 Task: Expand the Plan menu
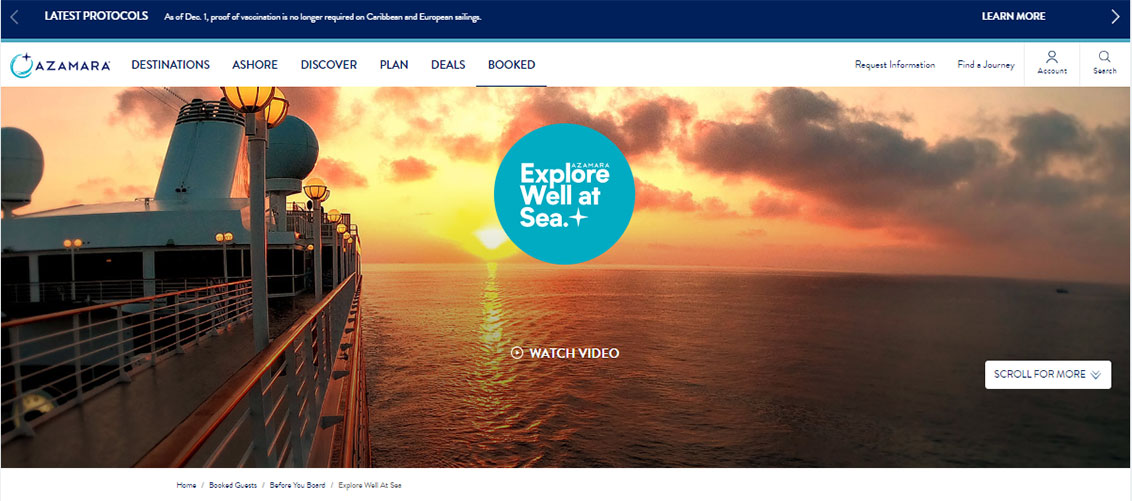click(x=394, y=65)
